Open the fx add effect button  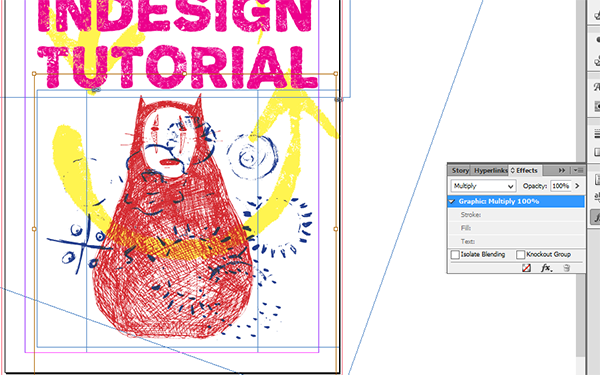[546, 268]
